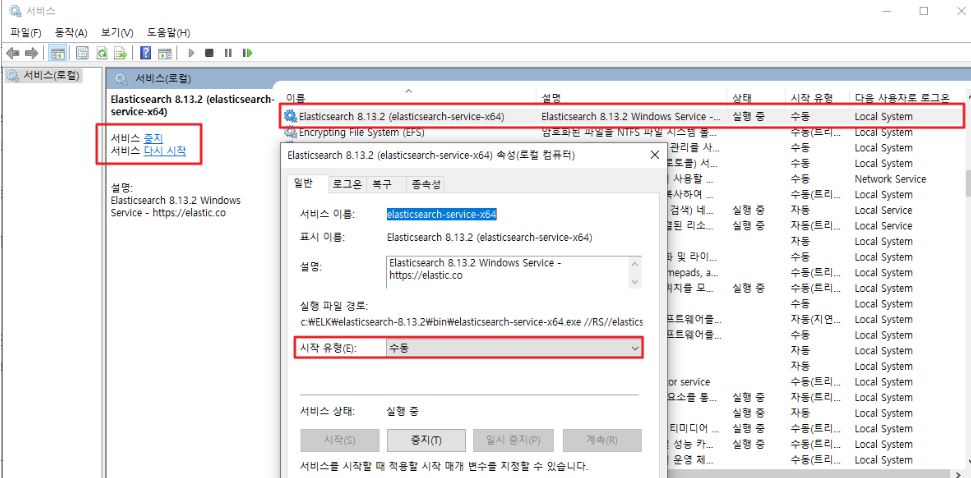Viewport: 971px width, 478px height.
Task: Open the 동작(A) menu
Action: tap(71, 32)
